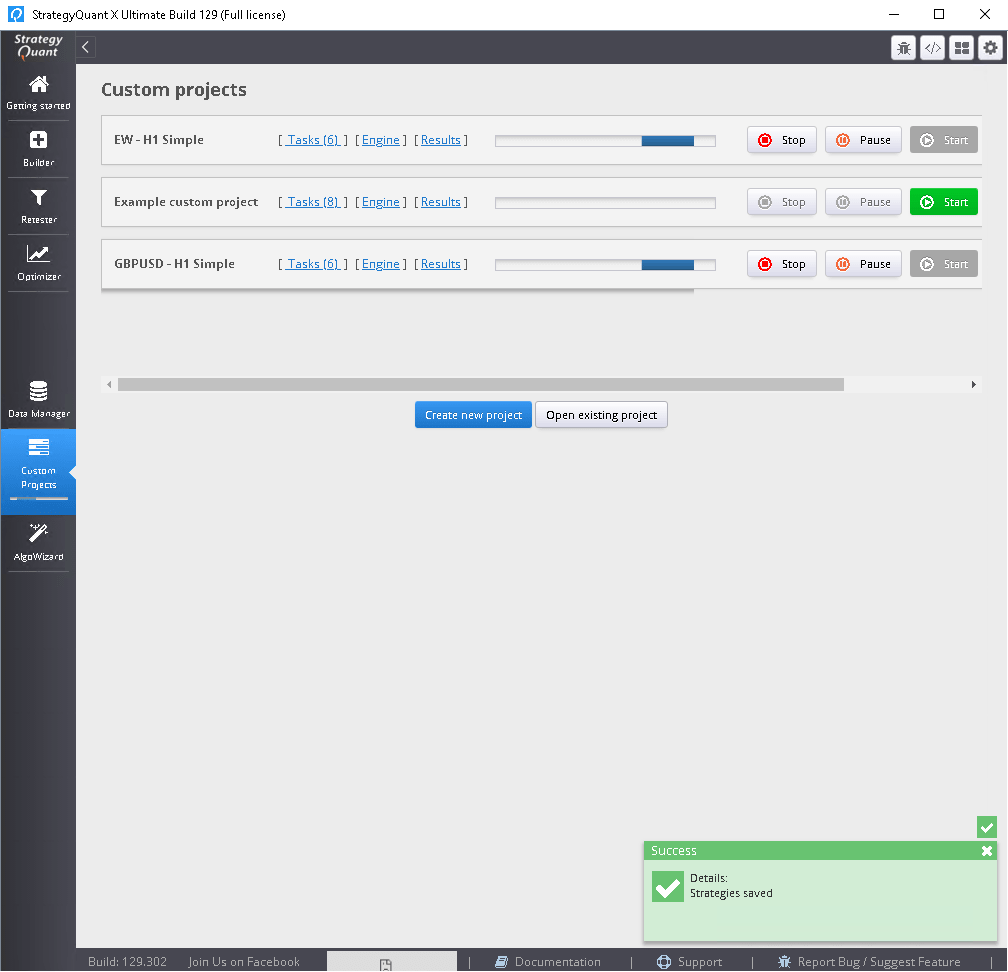Click the bug report icon in top toolbar
The height and width of the screenshot is (972, 1008).
pyautogui.click(x=903, y=48)
